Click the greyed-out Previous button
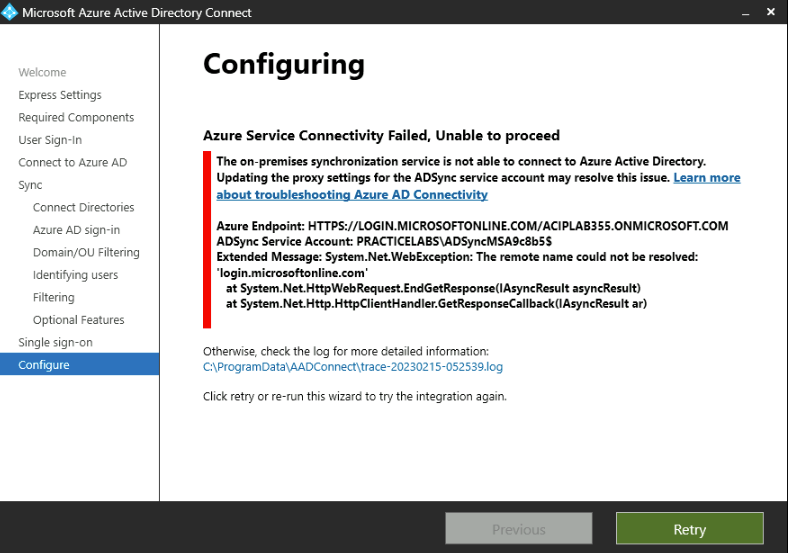 tap(519, 528)
